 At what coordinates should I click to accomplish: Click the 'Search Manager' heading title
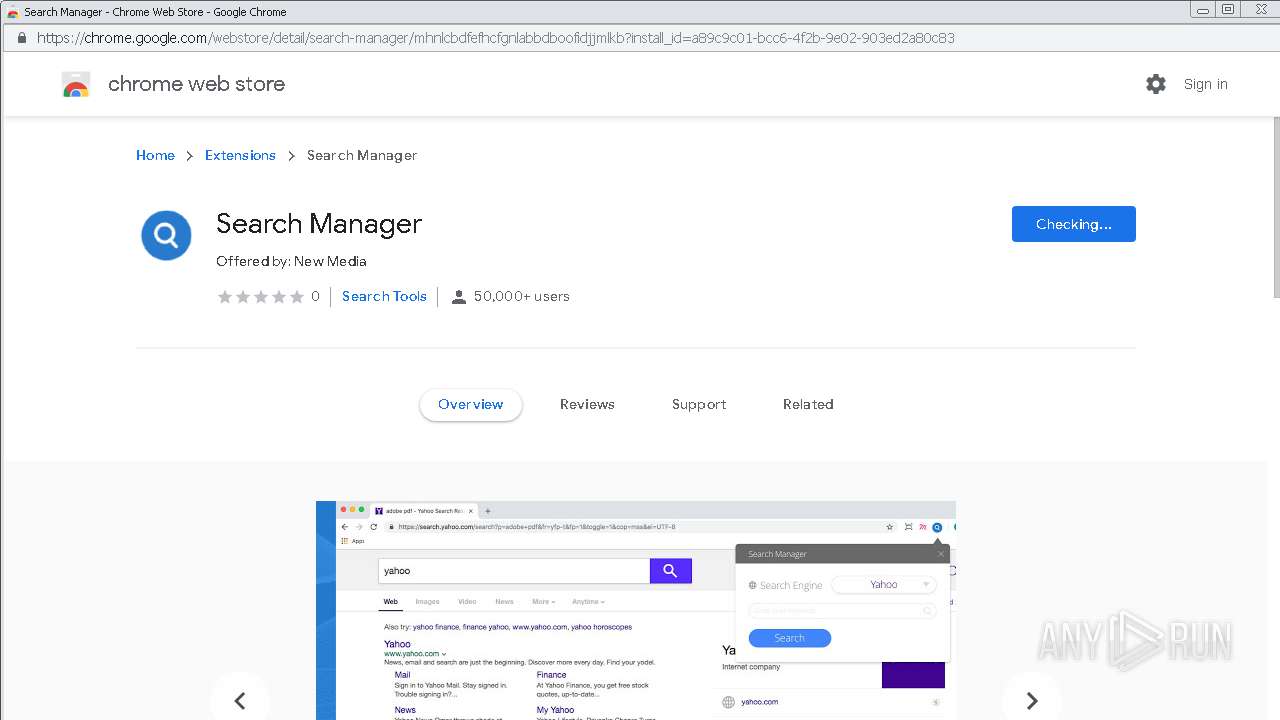click(319, 224)
